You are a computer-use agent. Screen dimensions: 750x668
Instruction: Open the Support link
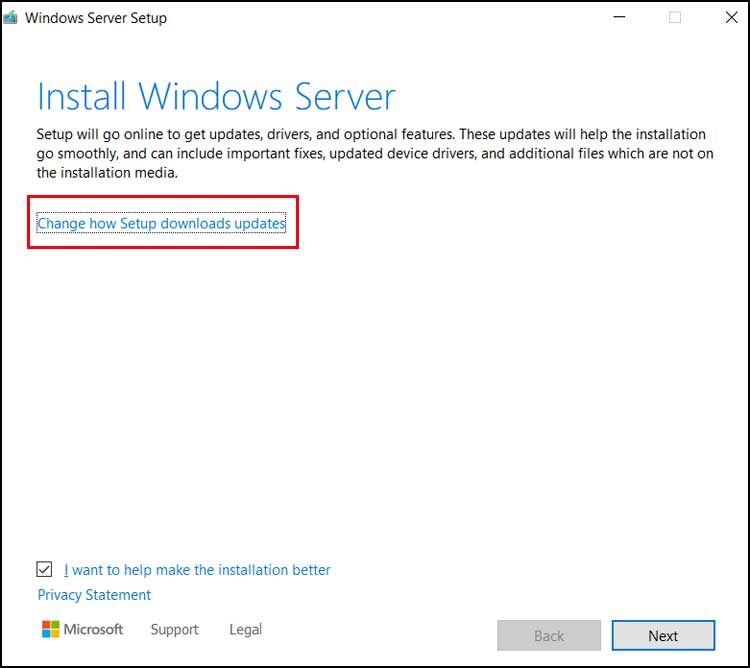[174, 630]
